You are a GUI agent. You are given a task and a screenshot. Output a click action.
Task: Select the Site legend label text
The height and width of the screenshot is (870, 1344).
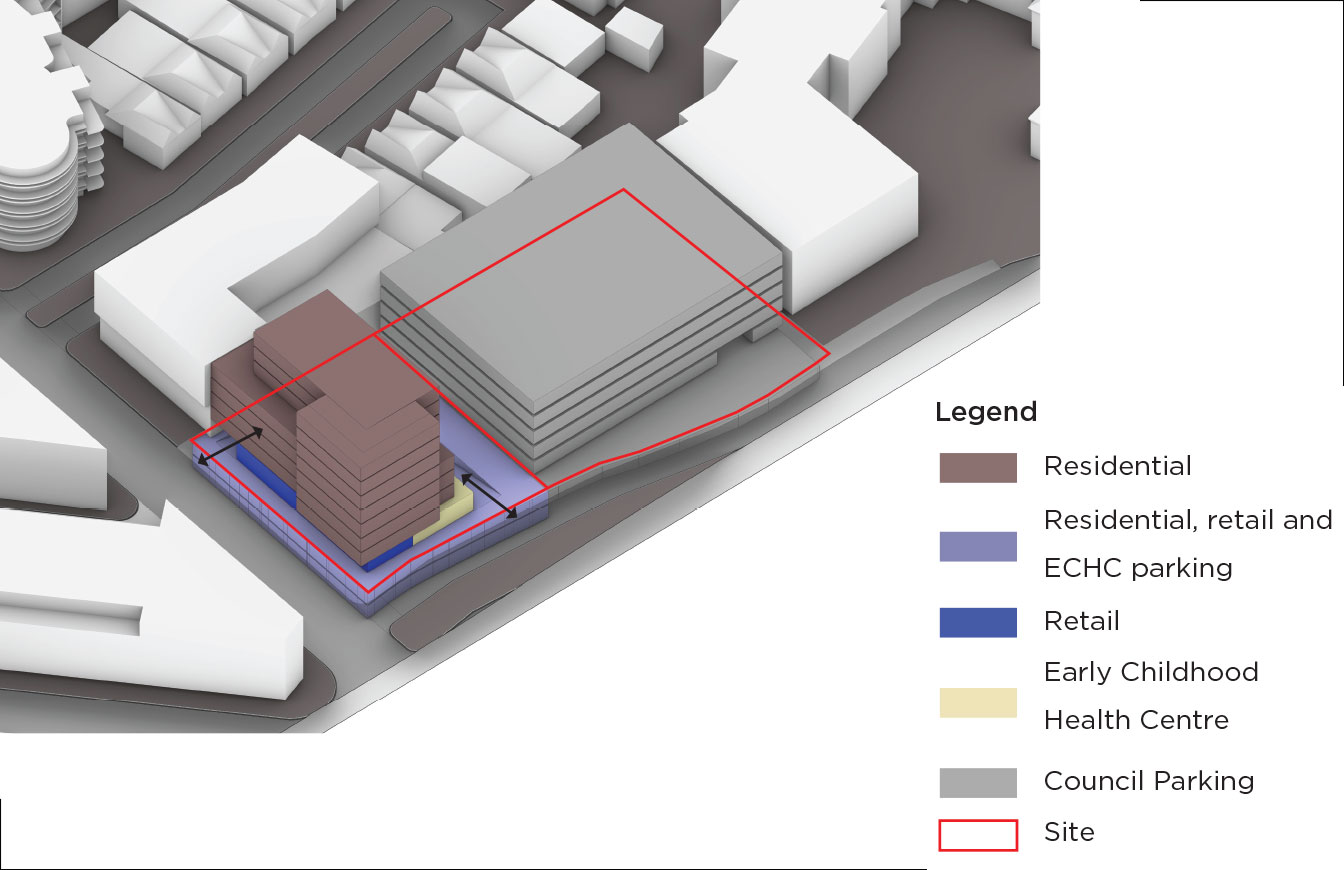(1068, 832)
